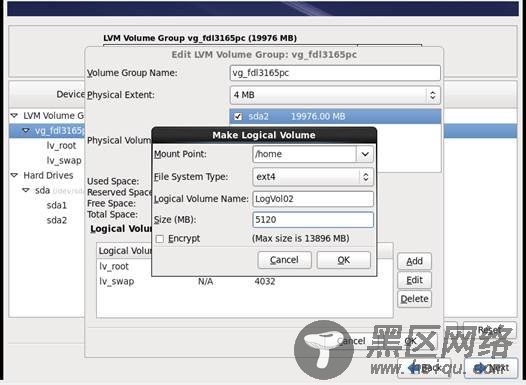Click Add in Edit LVM Volume Group
Screen dimensions: 526x385
pos(414,261)
